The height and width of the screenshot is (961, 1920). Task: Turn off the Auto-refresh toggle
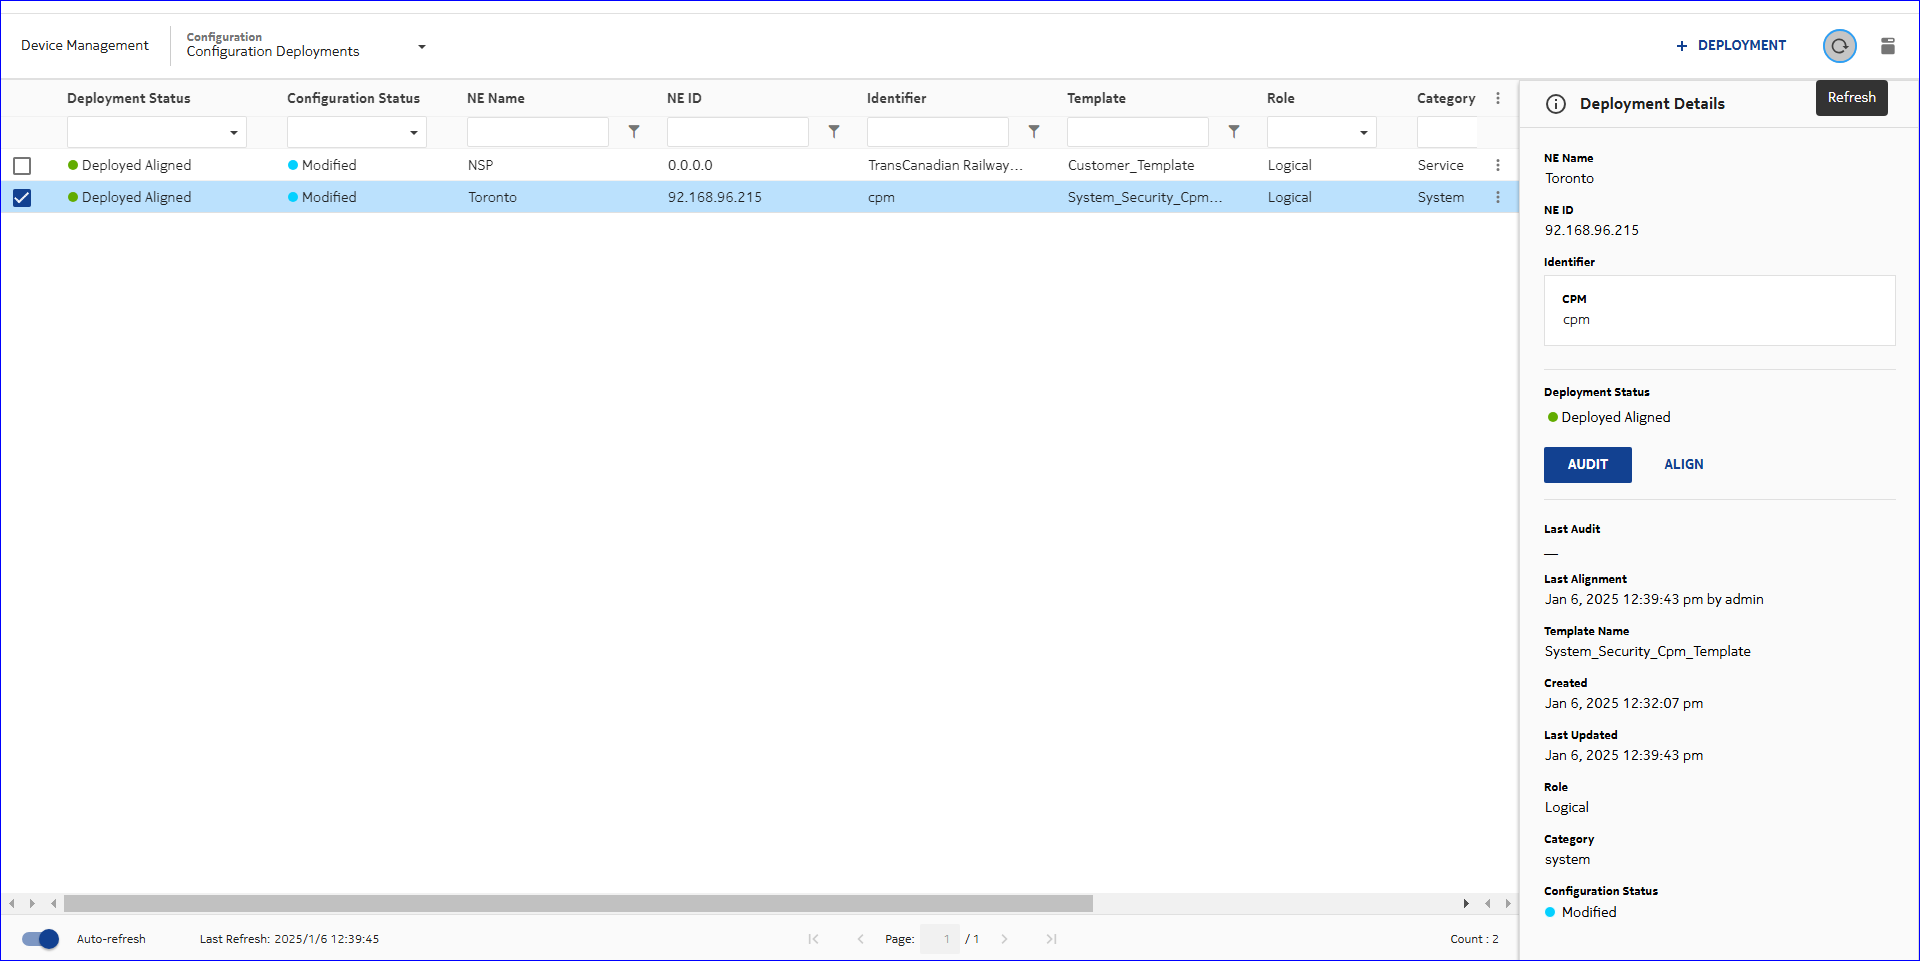pyautogui.click(x=41, y=939)
